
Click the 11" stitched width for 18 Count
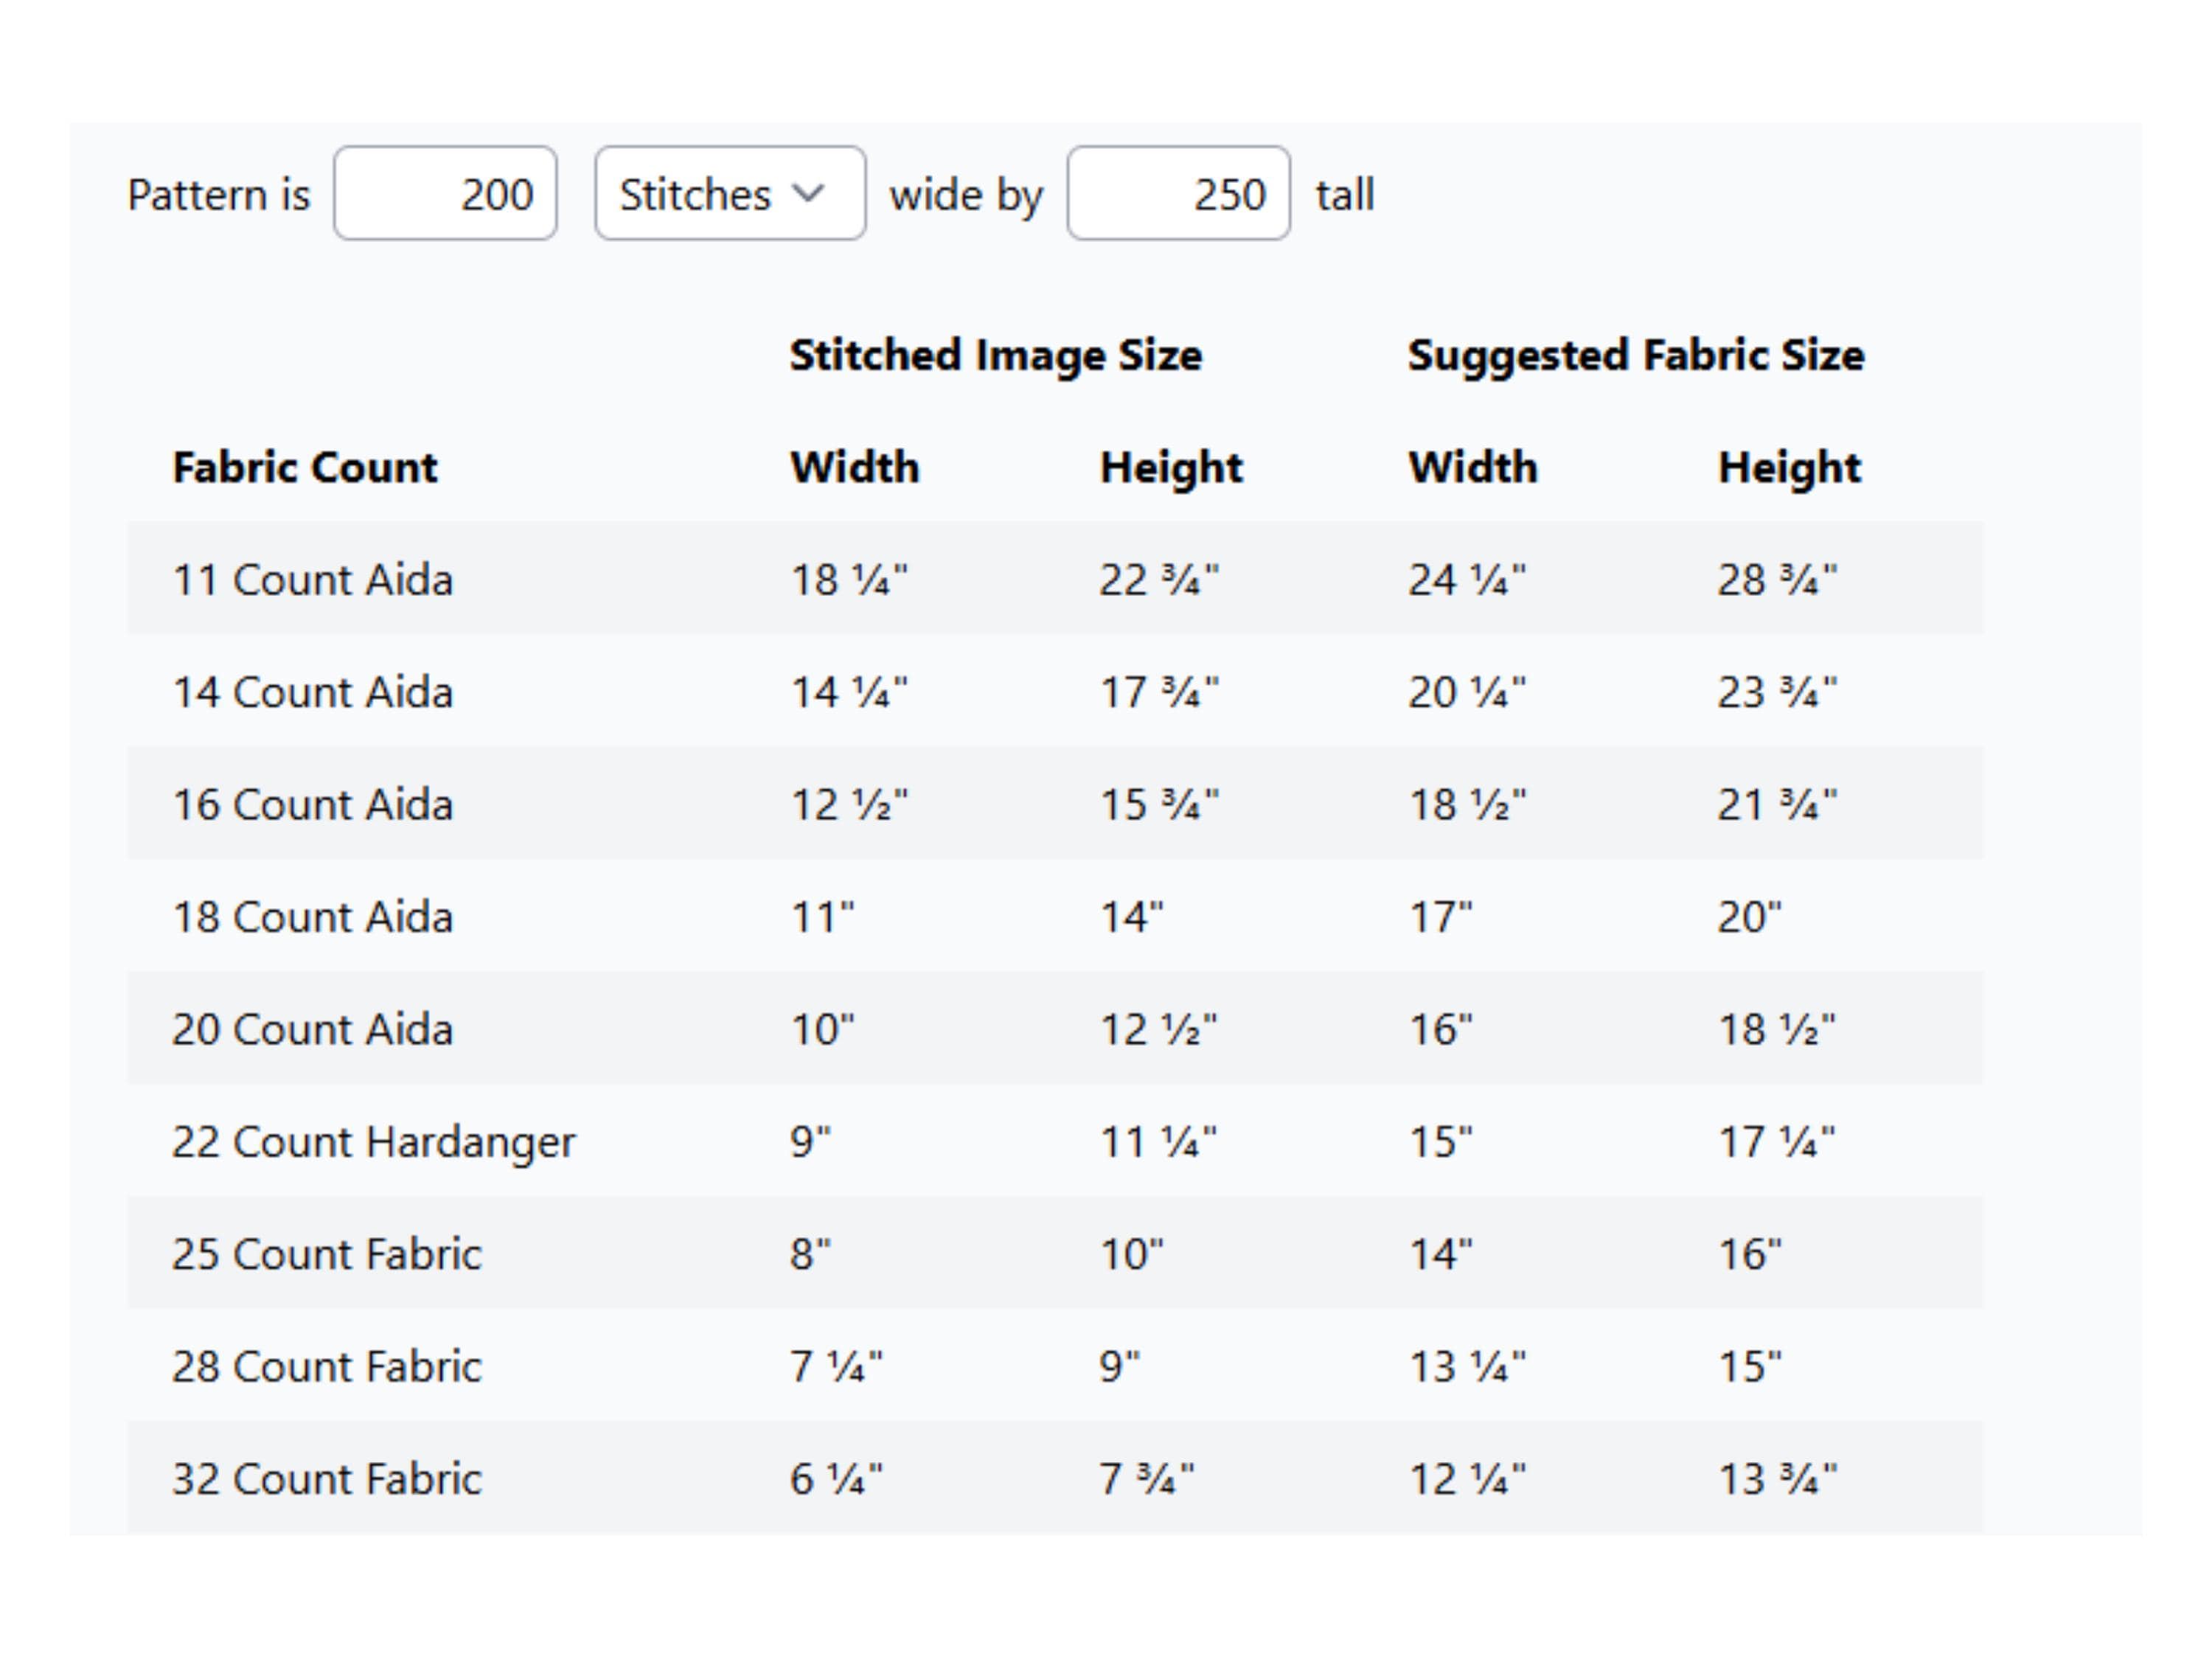(x=822, y=917)
